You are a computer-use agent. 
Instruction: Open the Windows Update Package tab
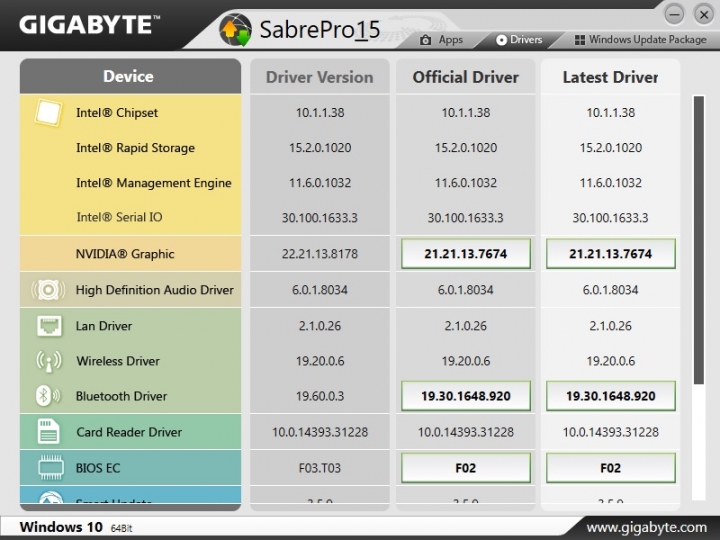(x=641, y=40)
